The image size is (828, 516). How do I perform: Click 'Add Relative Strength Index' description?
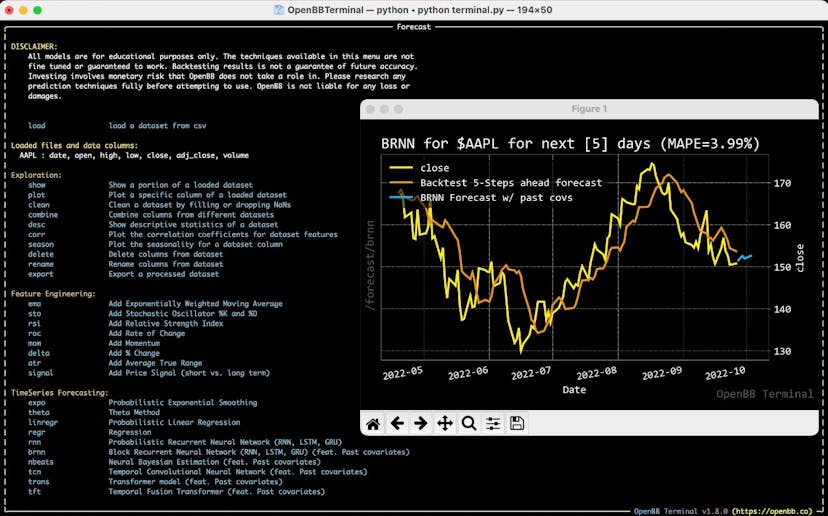click(x=166, y=323)
